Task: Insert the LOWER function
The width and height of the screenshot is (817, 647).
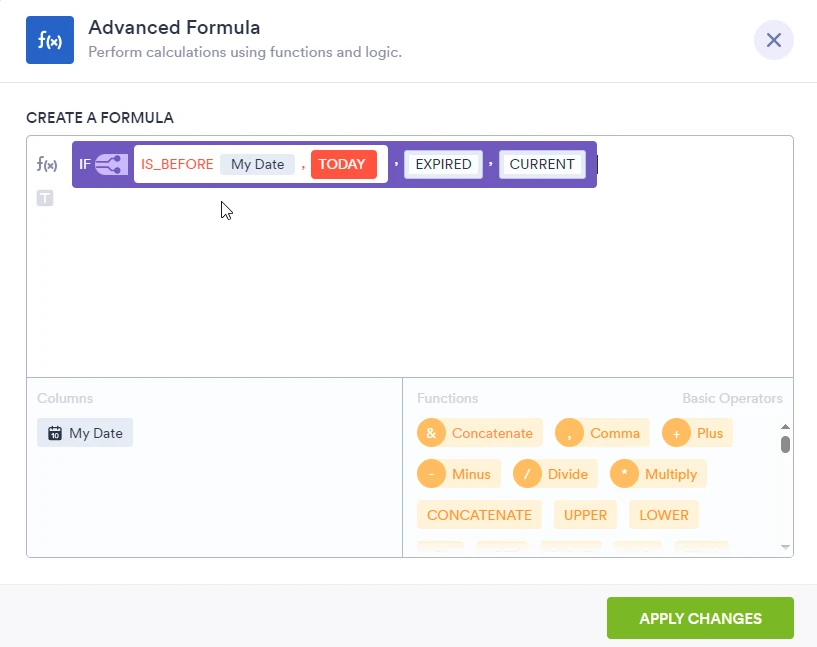Action: coord(663,514)
